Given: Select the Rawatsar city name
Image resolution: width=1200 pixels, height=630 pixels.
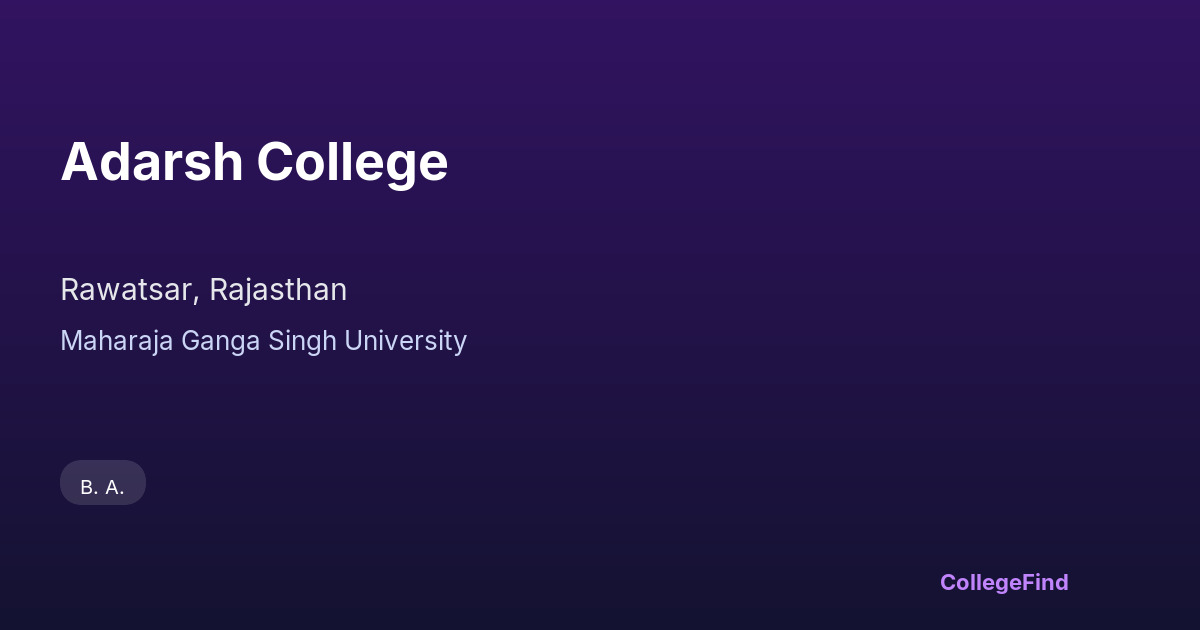Looking at the screenshot, I should point(128,290).
